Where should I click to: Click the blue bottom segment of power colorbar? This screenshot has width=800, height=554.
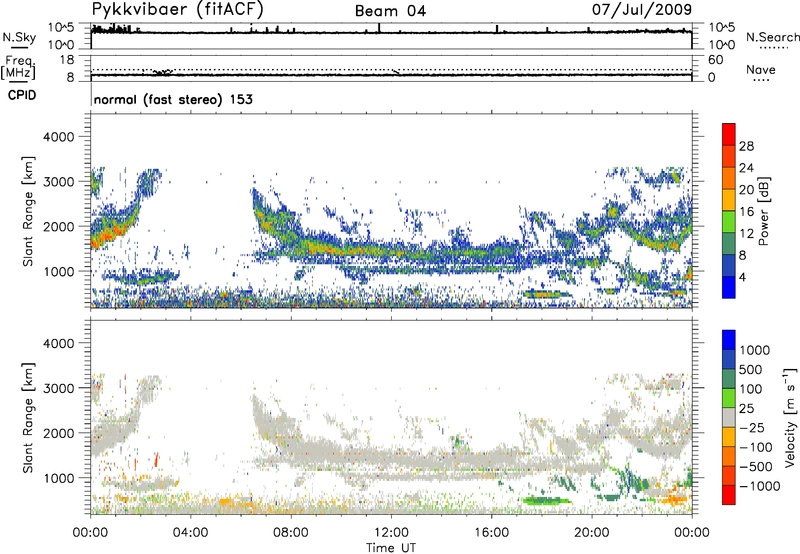(x=729, y=287)
